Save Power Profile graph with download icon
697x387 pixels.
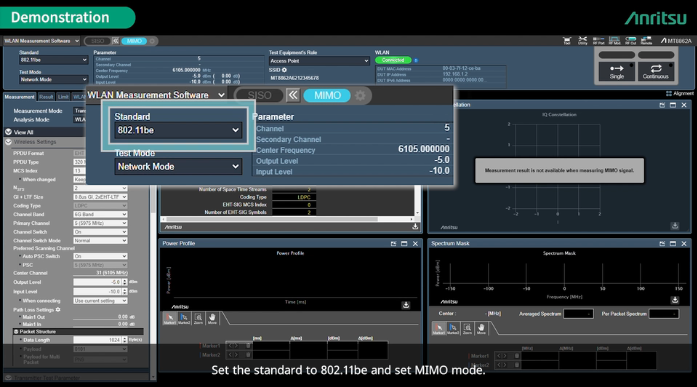point(406,305)
